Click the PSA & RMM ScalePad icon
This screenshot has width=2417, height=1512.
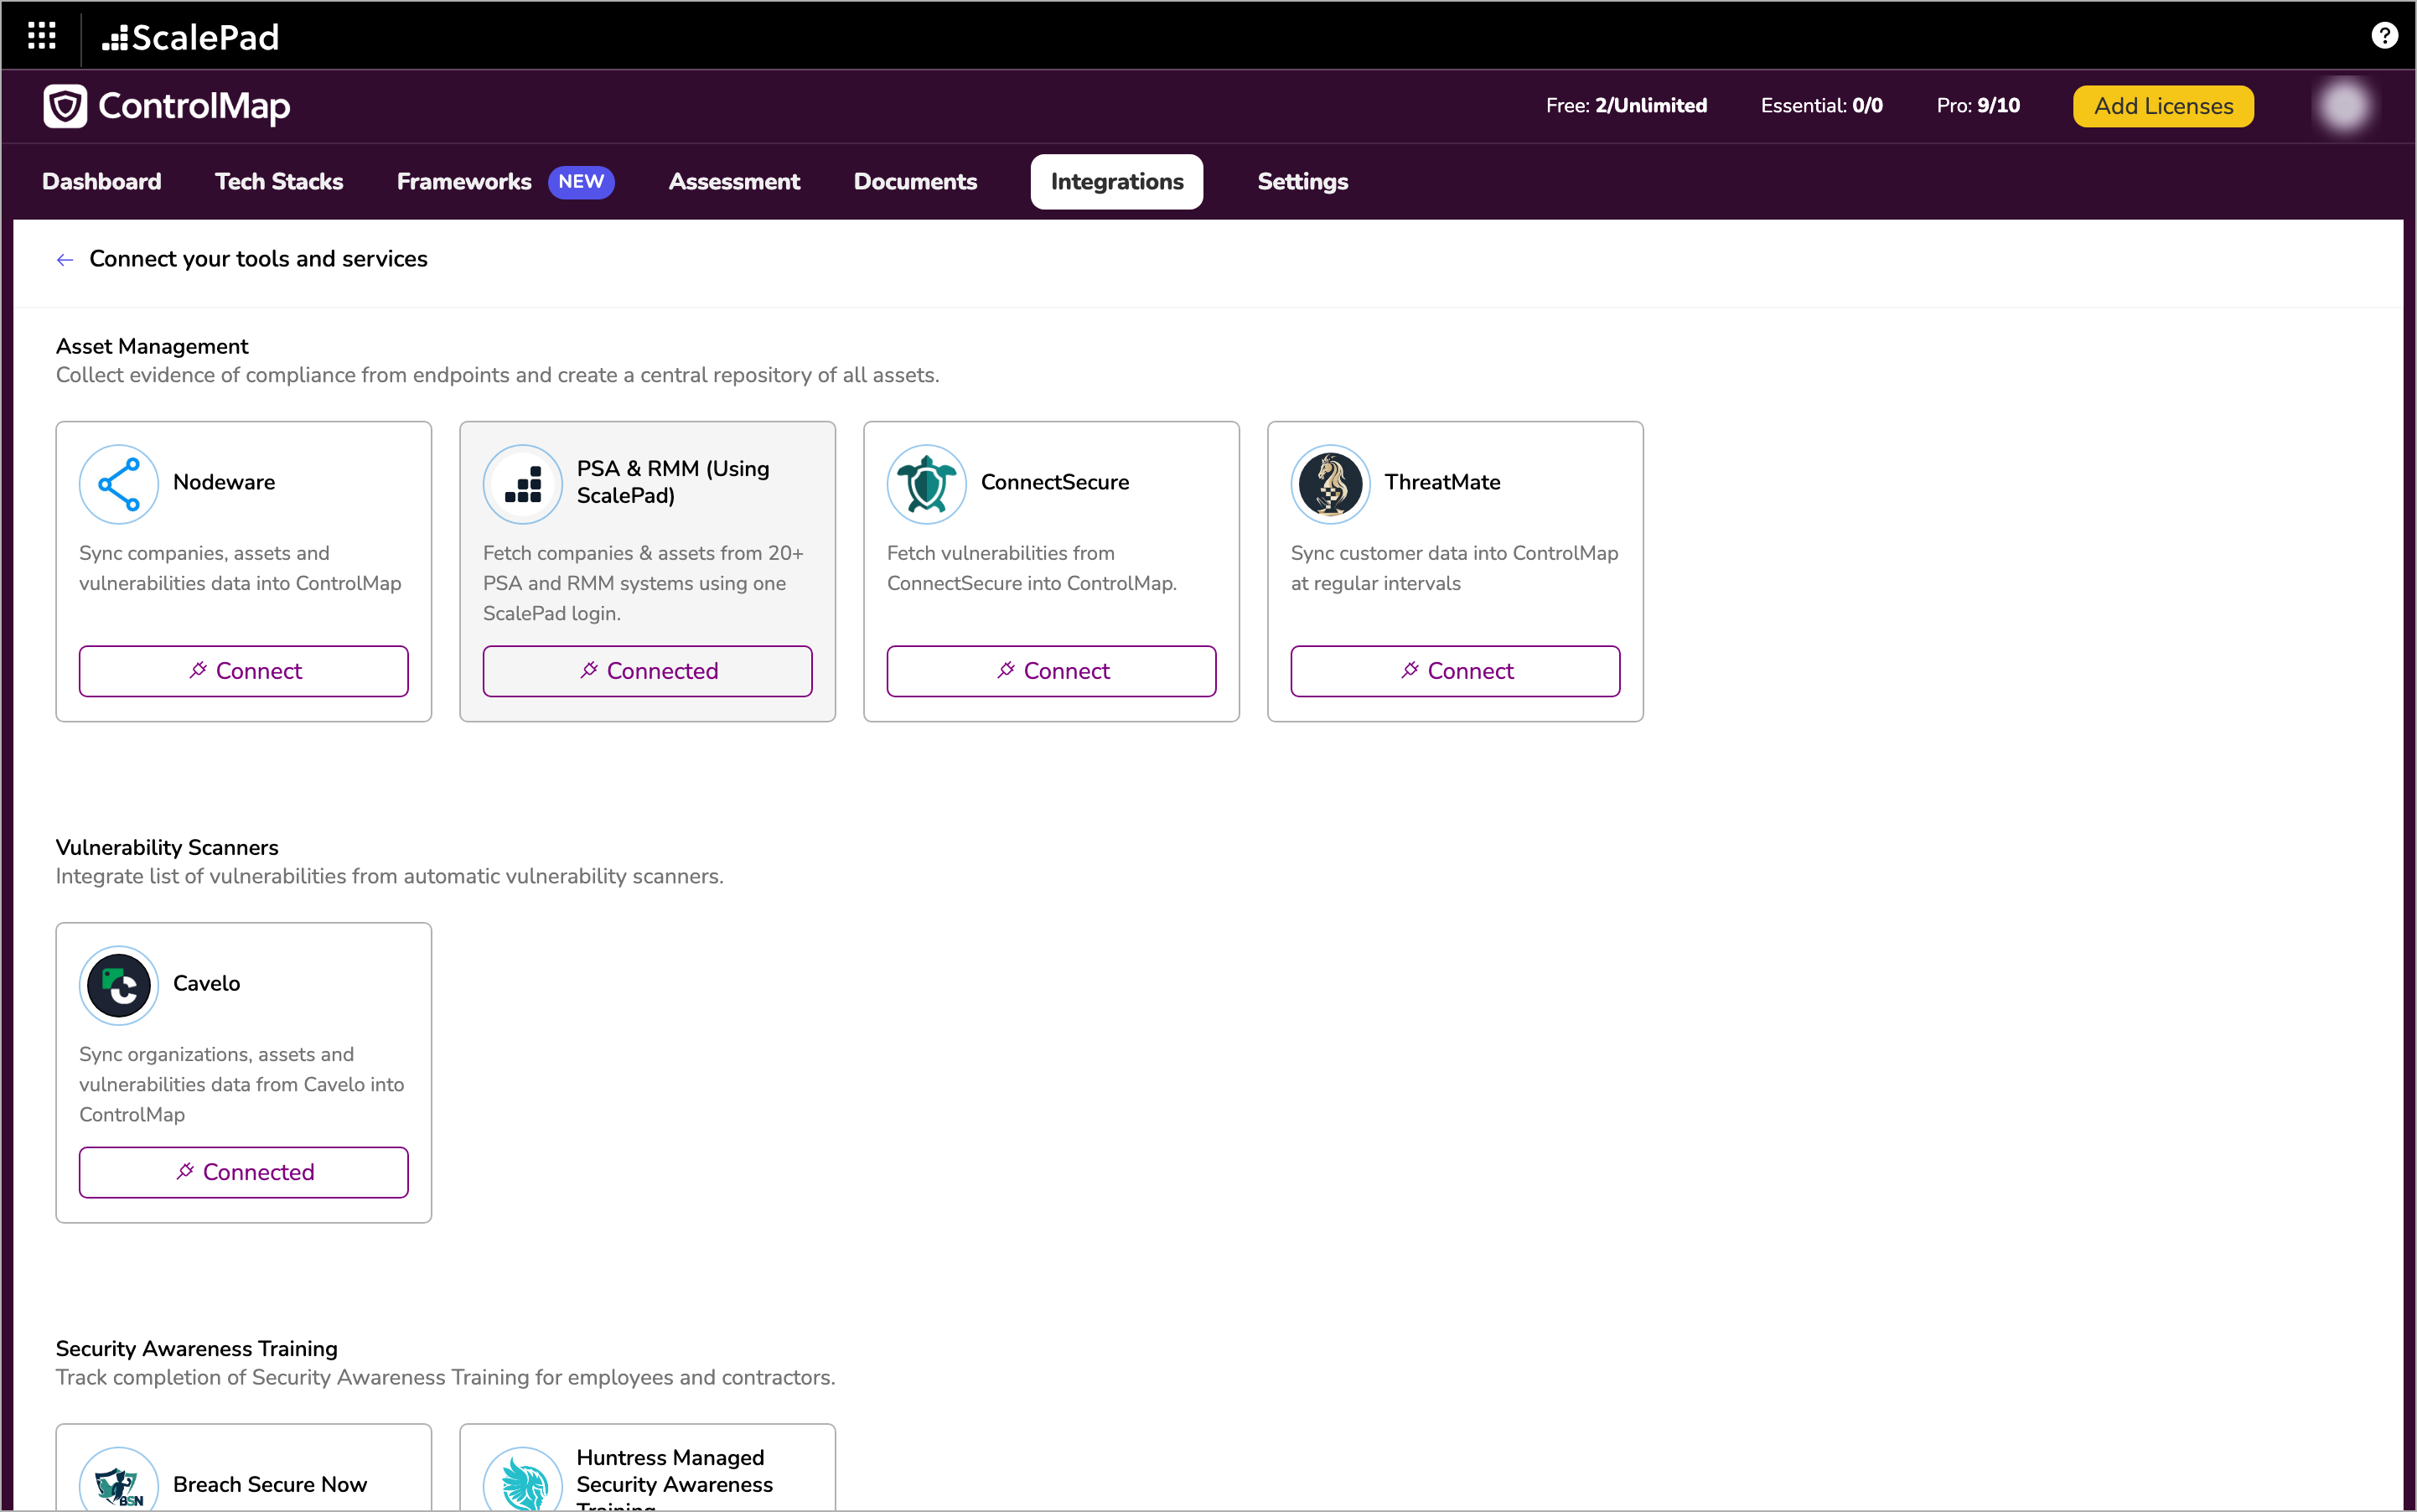click(x=523, y=484)
